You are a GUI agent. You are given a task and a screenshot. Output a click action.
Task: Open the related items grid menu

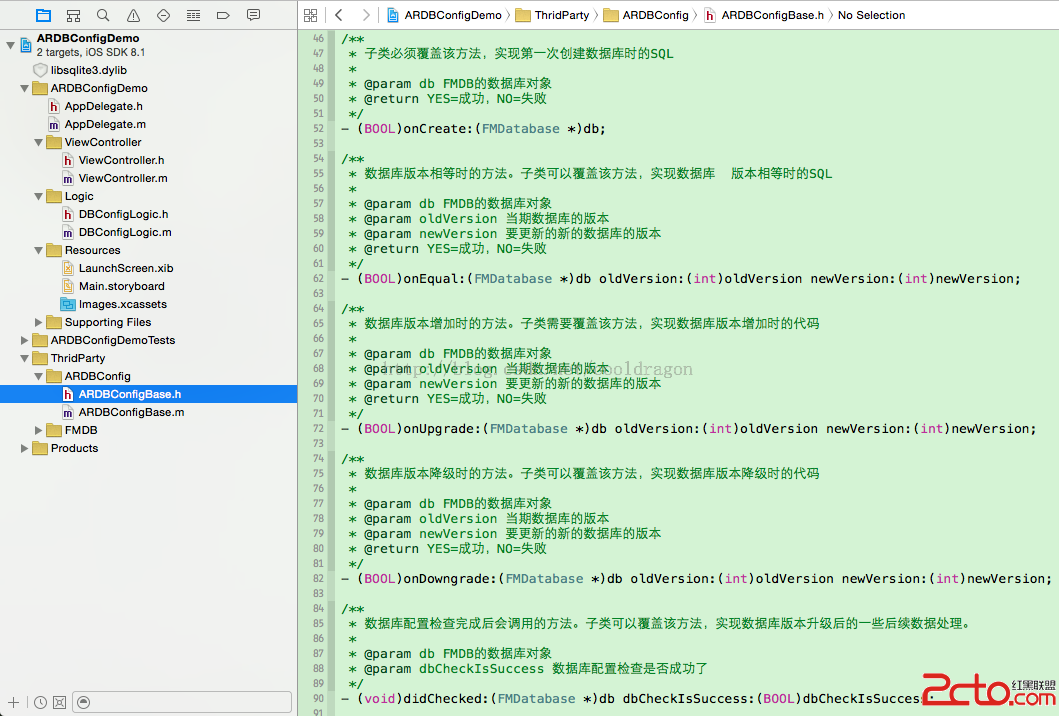pos(310,15)
